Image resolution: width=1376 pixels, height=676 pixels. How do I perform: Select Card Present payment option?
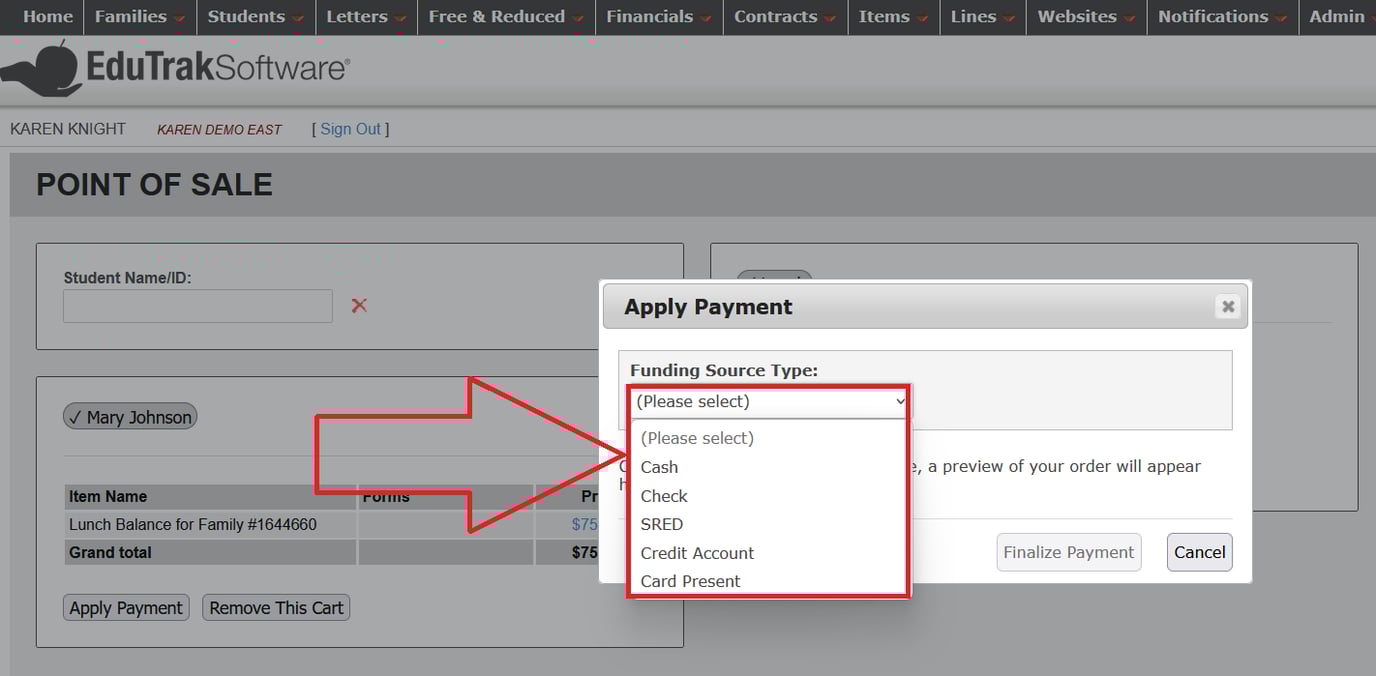[690, 581]
